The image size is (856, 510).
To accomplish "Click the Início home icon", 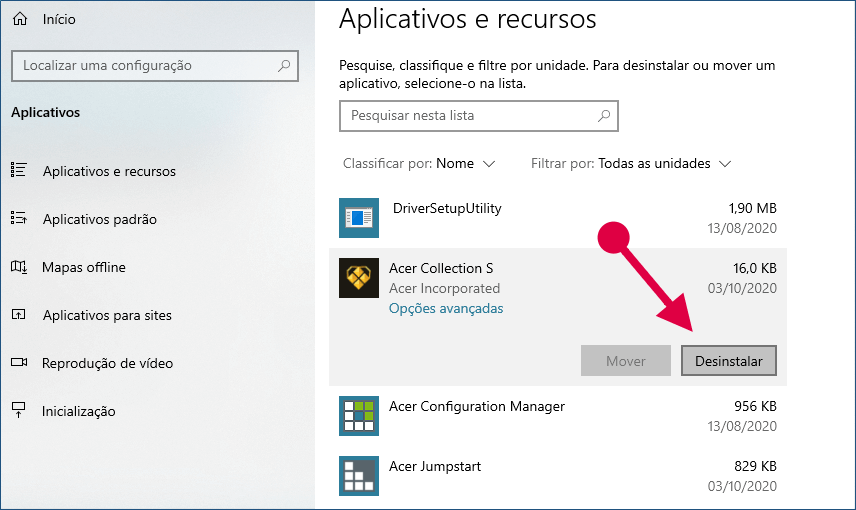I will click(20, 19).
